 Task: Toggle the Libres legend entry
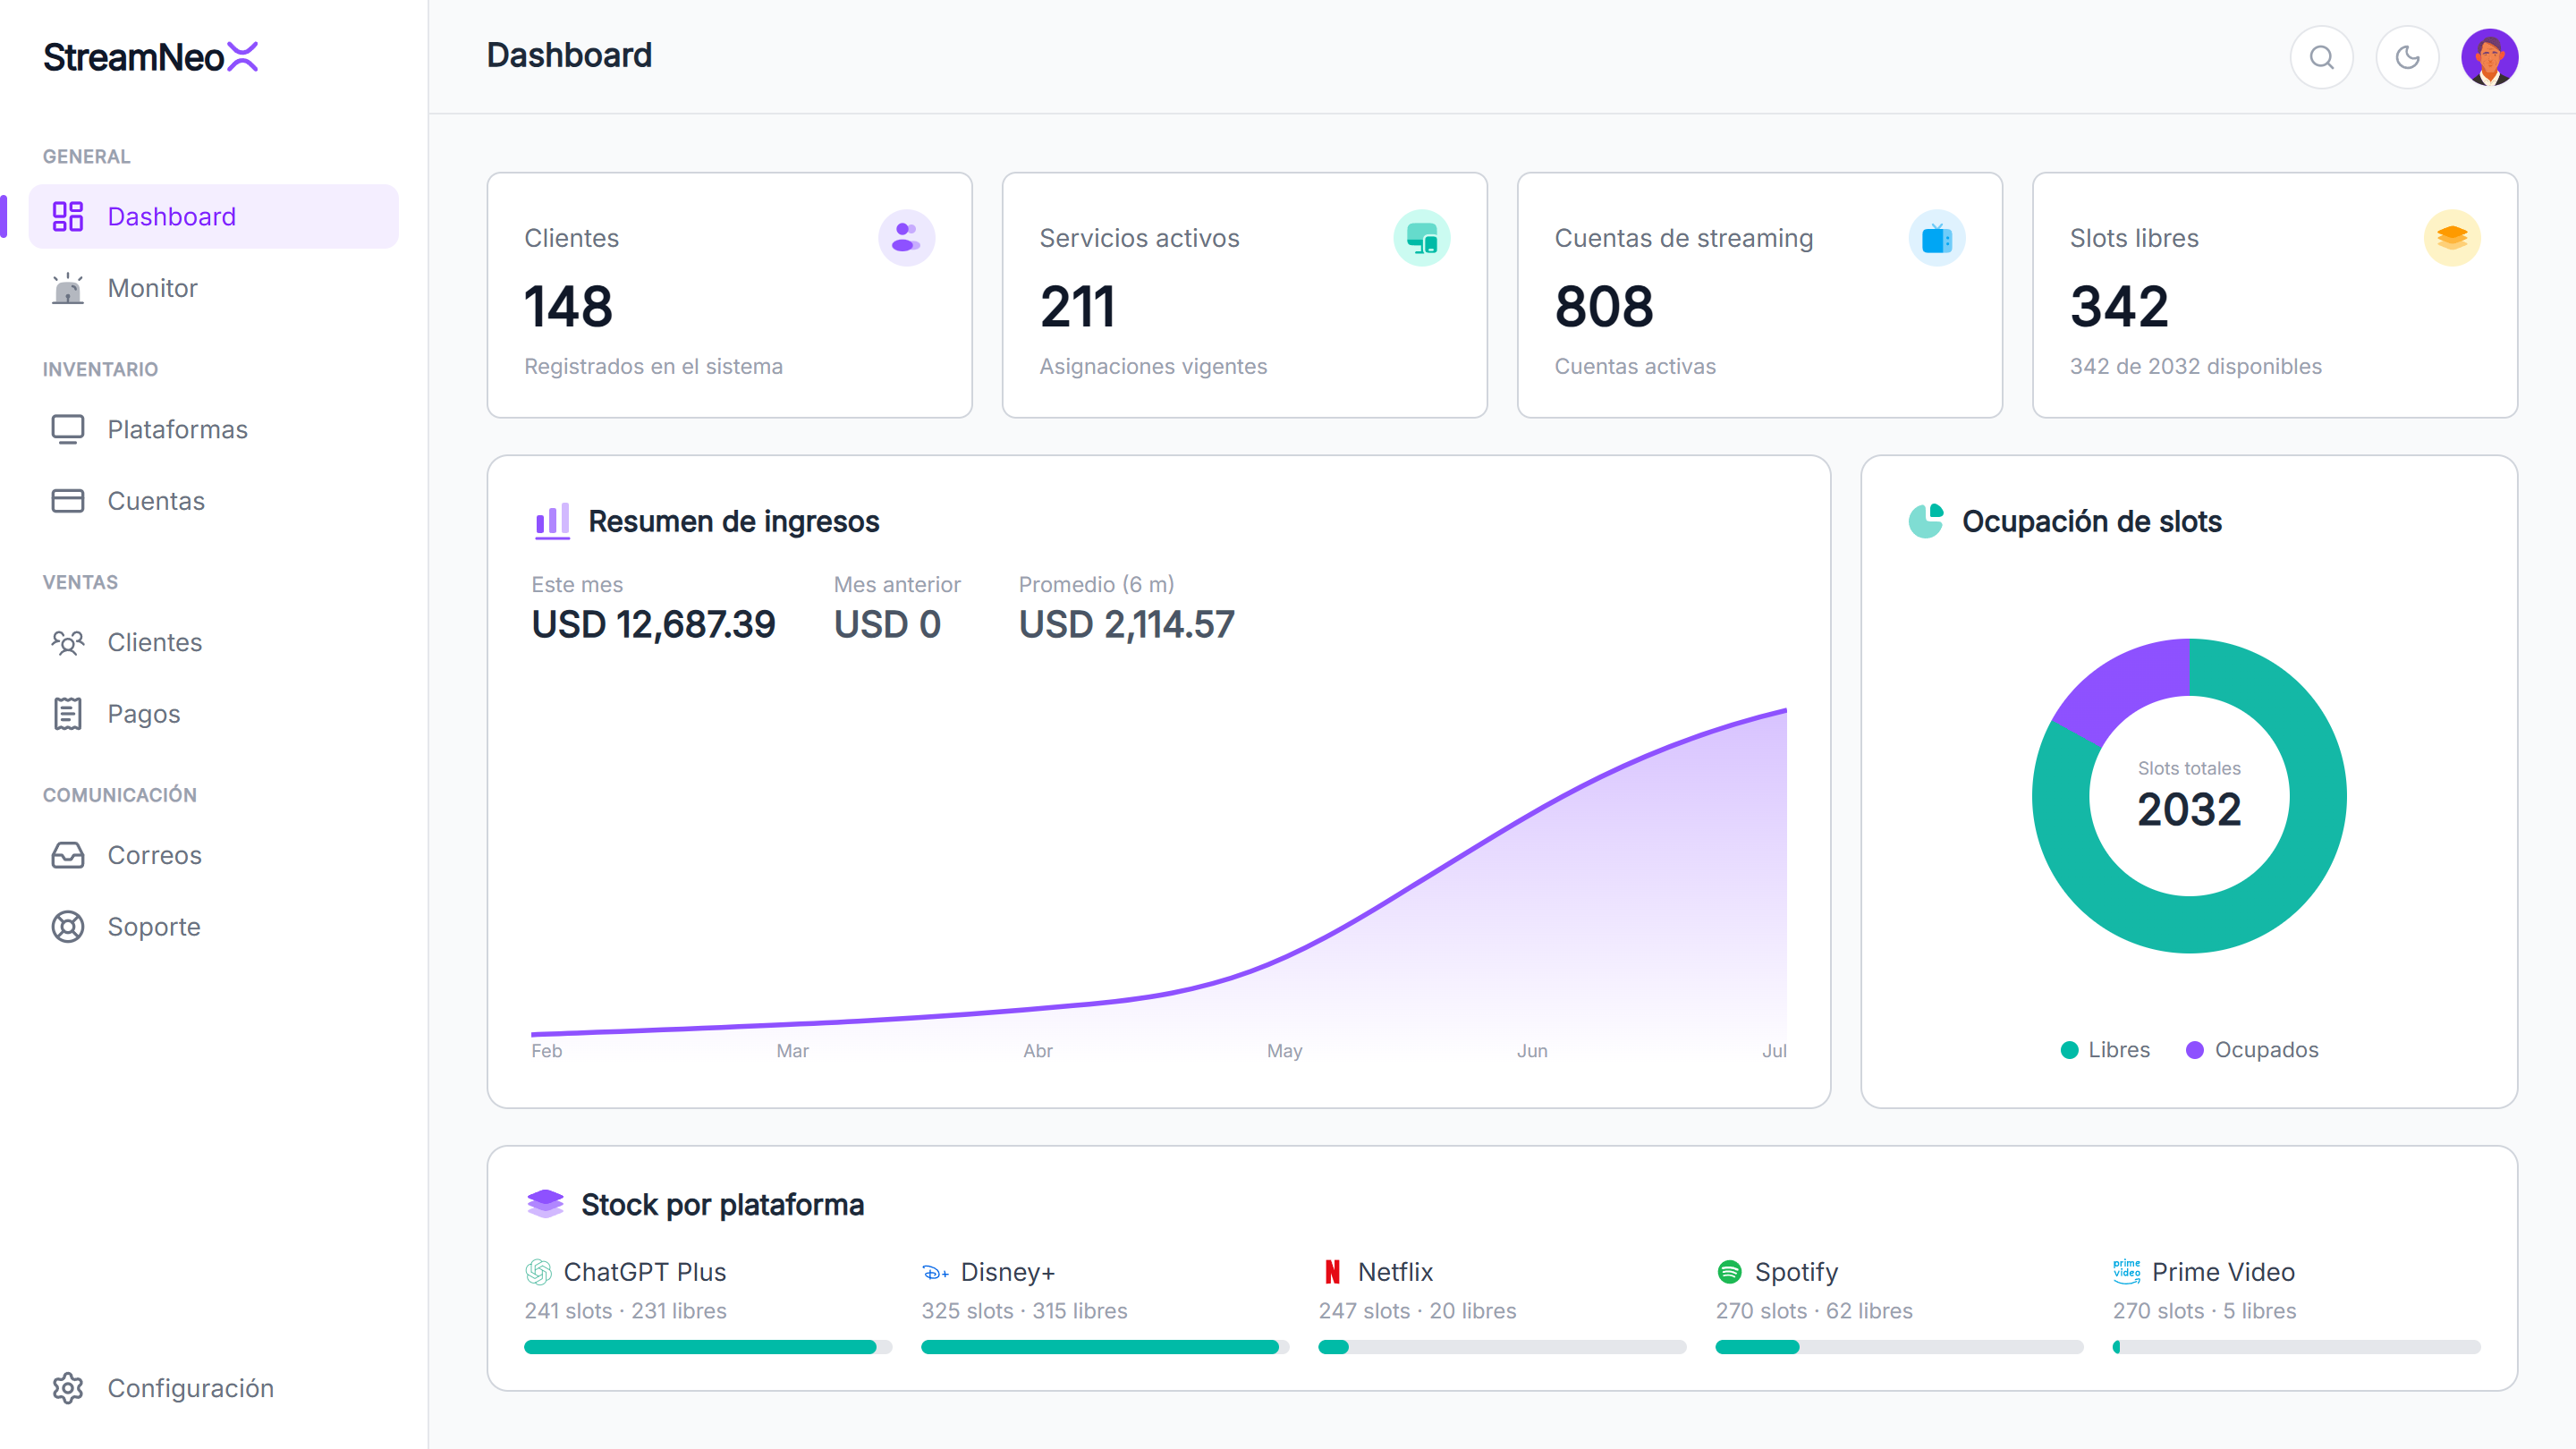pyautogui.click(x=2105, y=1050)
